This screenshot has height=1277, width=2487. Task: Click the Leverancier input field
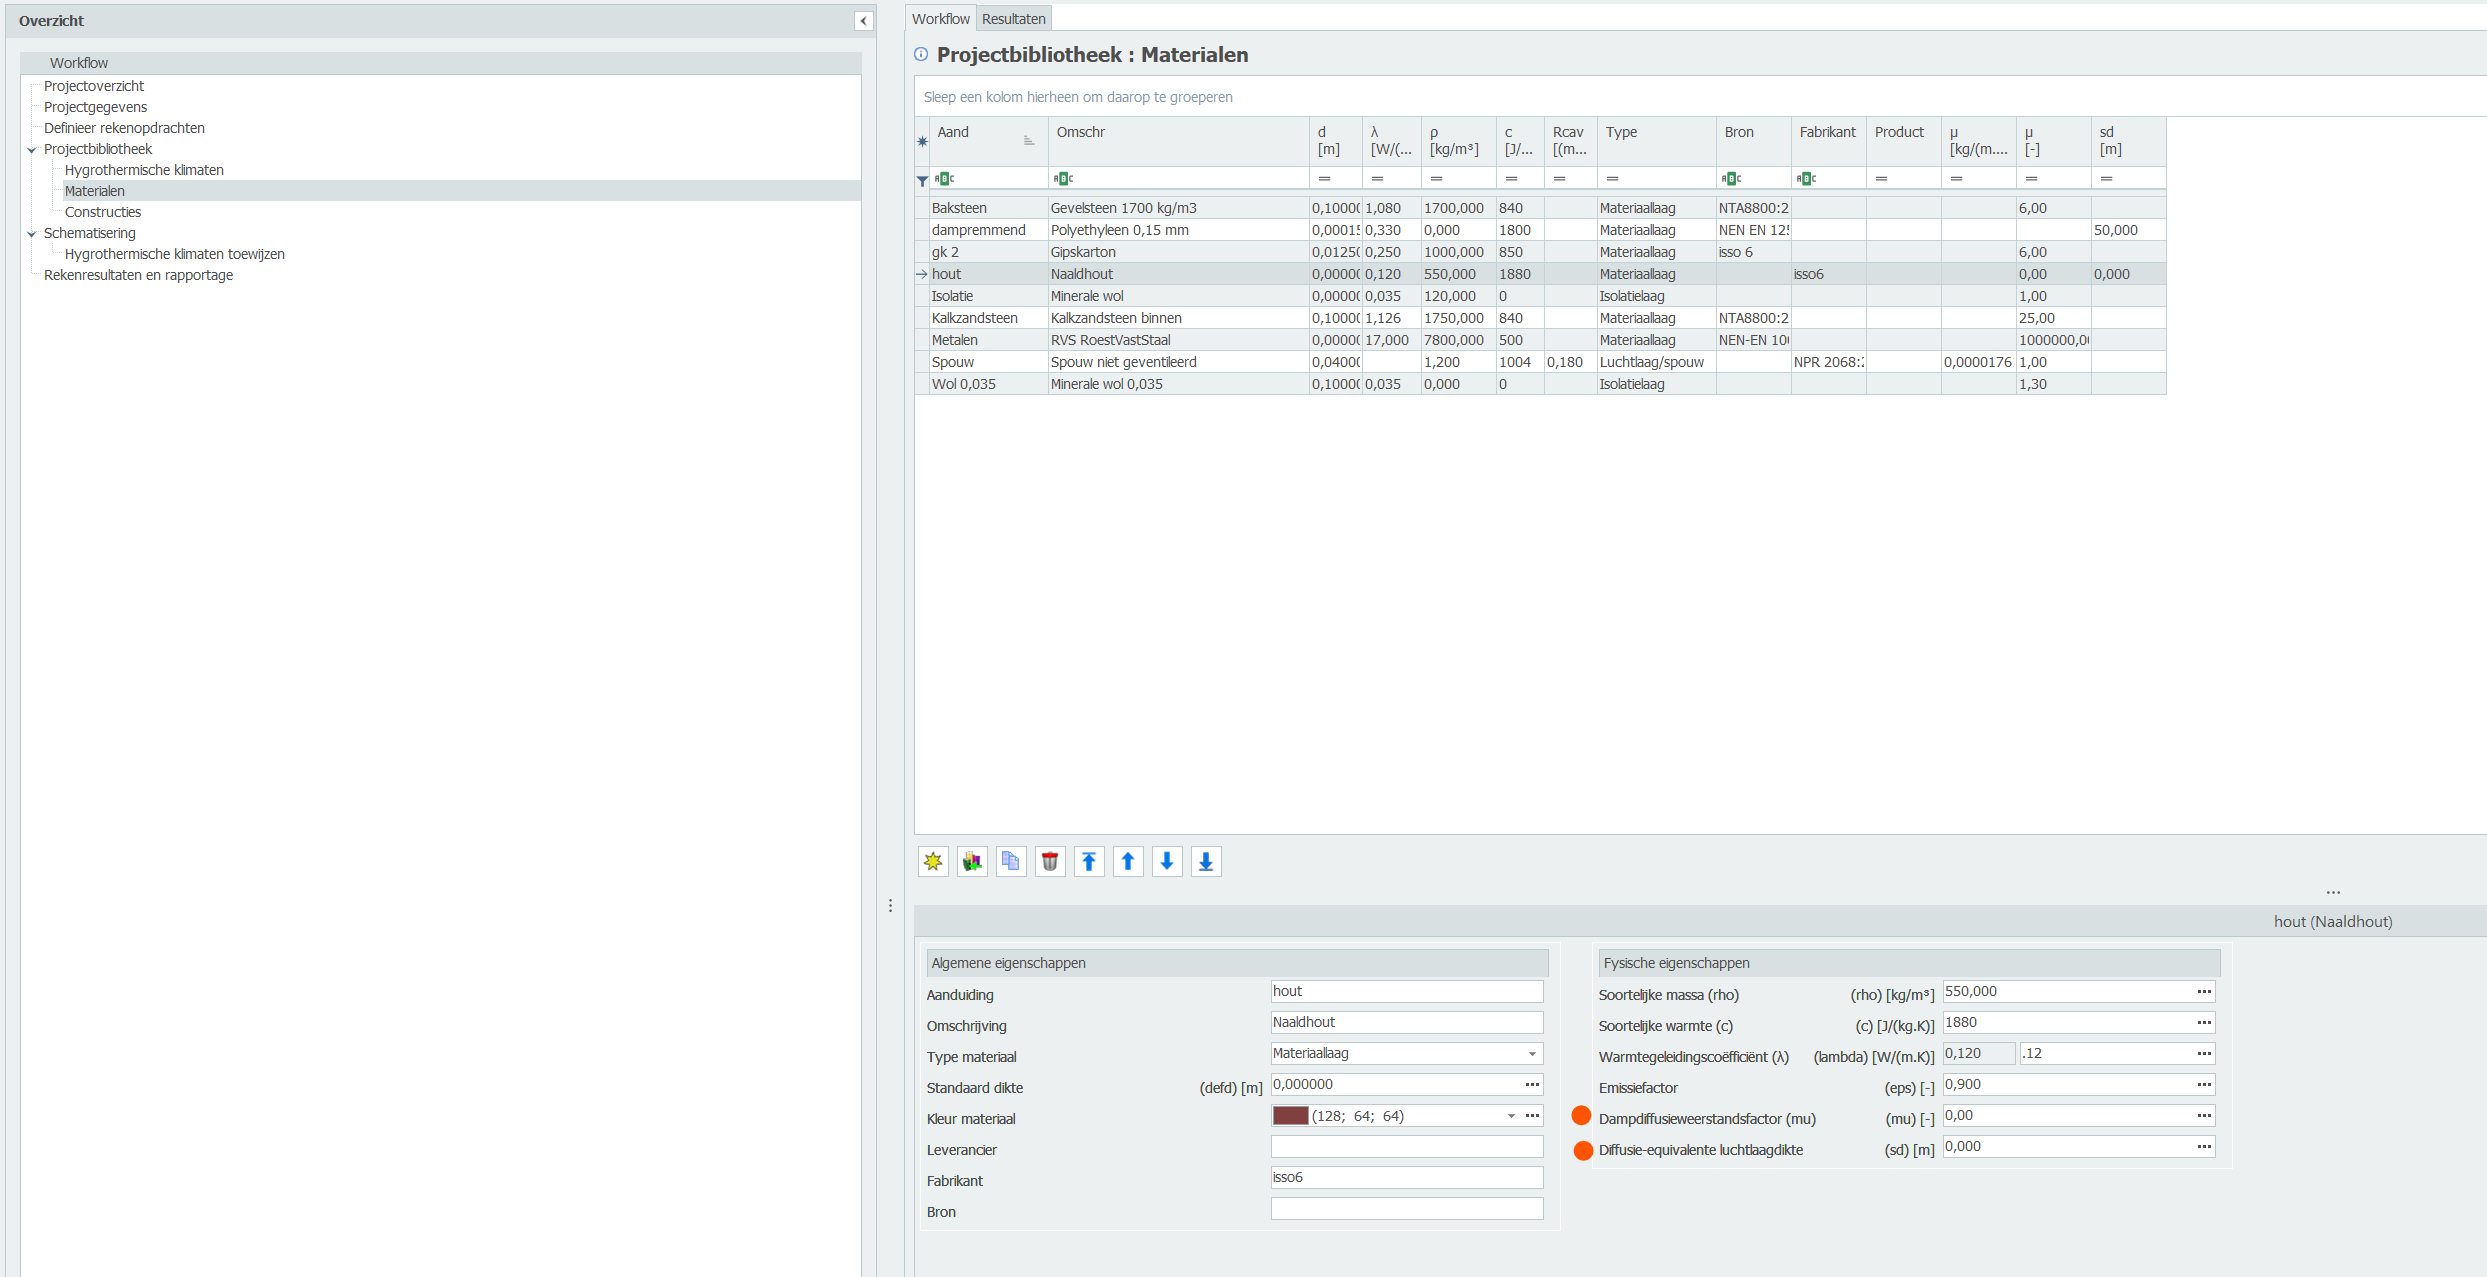(x=1406, y=1147)
